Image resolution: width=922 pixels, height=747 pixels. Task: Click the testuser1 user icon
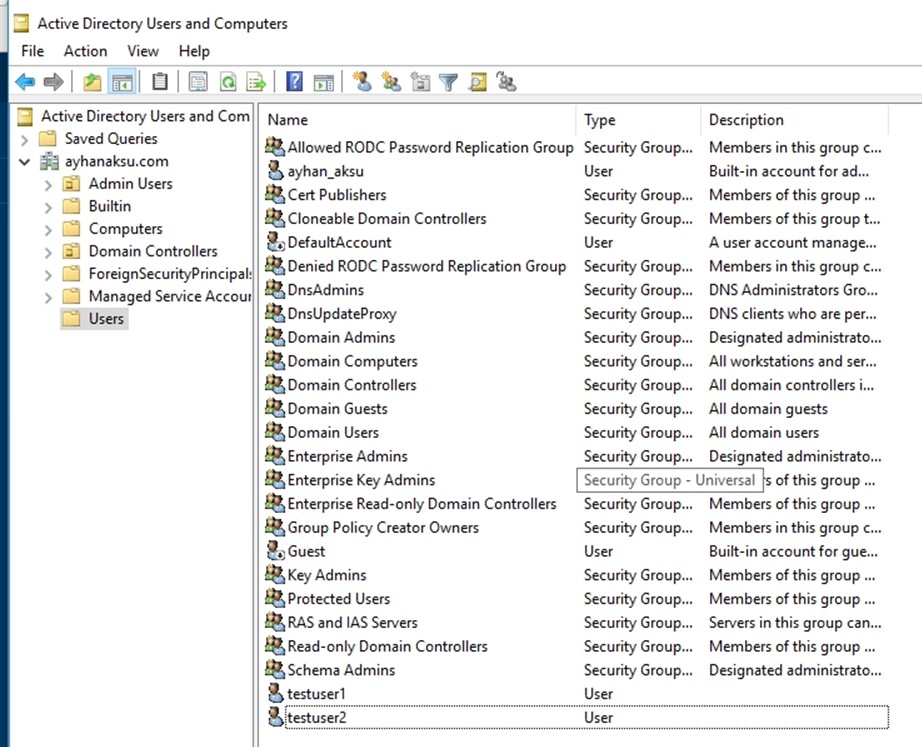point(275,693)
